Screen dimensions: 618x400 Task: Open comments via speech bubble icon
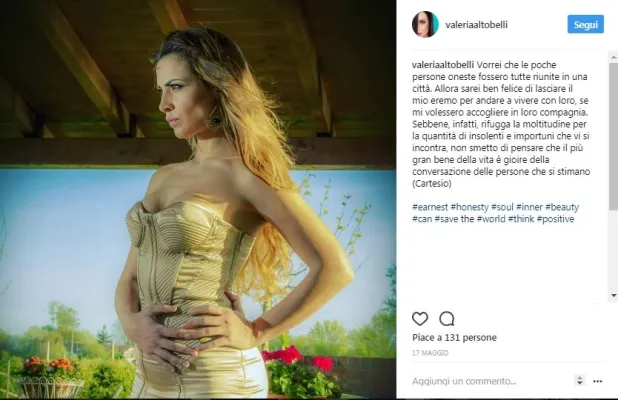point(447,318)
